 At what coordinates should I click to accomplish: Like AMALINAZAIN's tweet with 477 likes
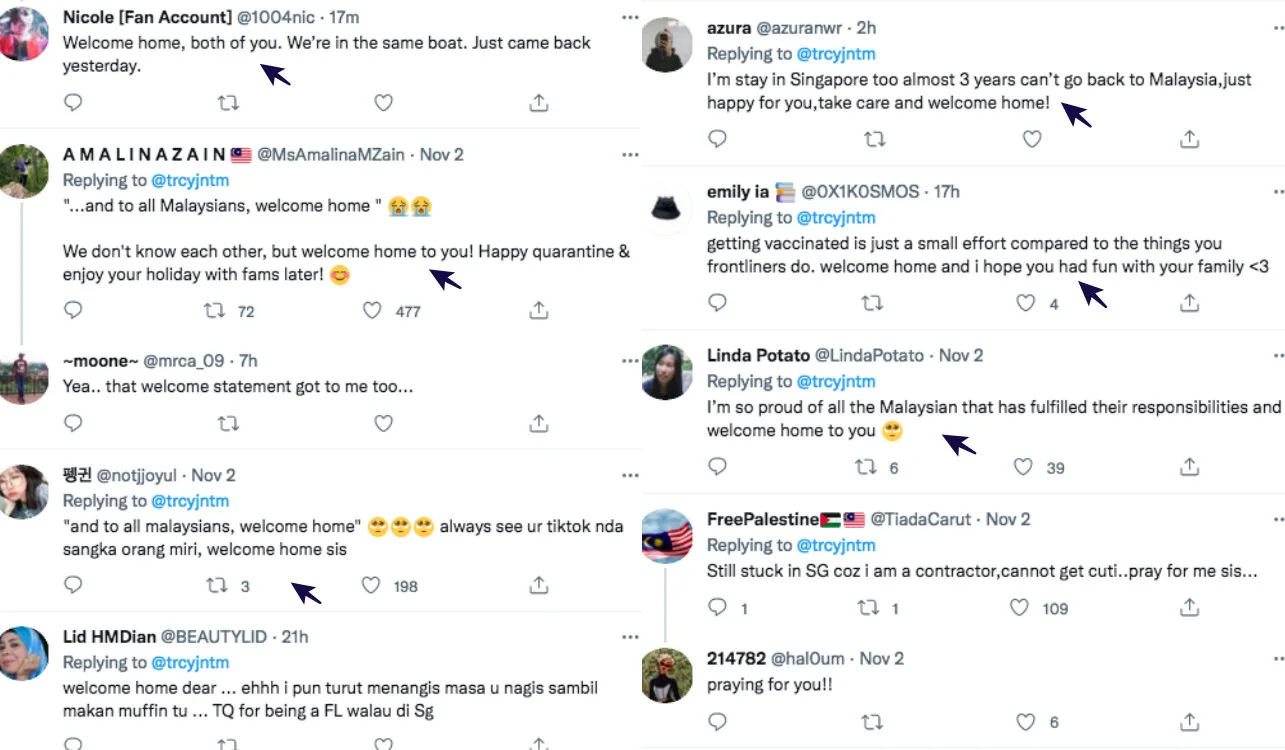point(372,311)
